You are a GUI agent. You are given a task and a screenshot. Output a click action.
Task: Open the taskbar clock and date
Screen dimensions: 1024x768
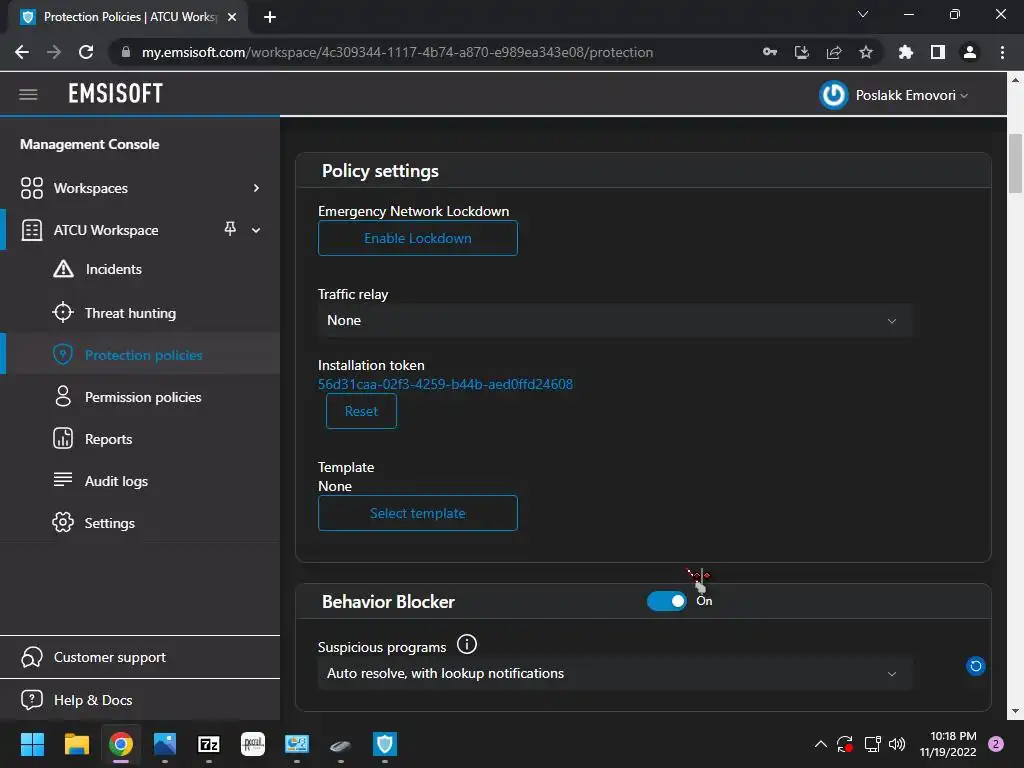(x=948, y=744)
